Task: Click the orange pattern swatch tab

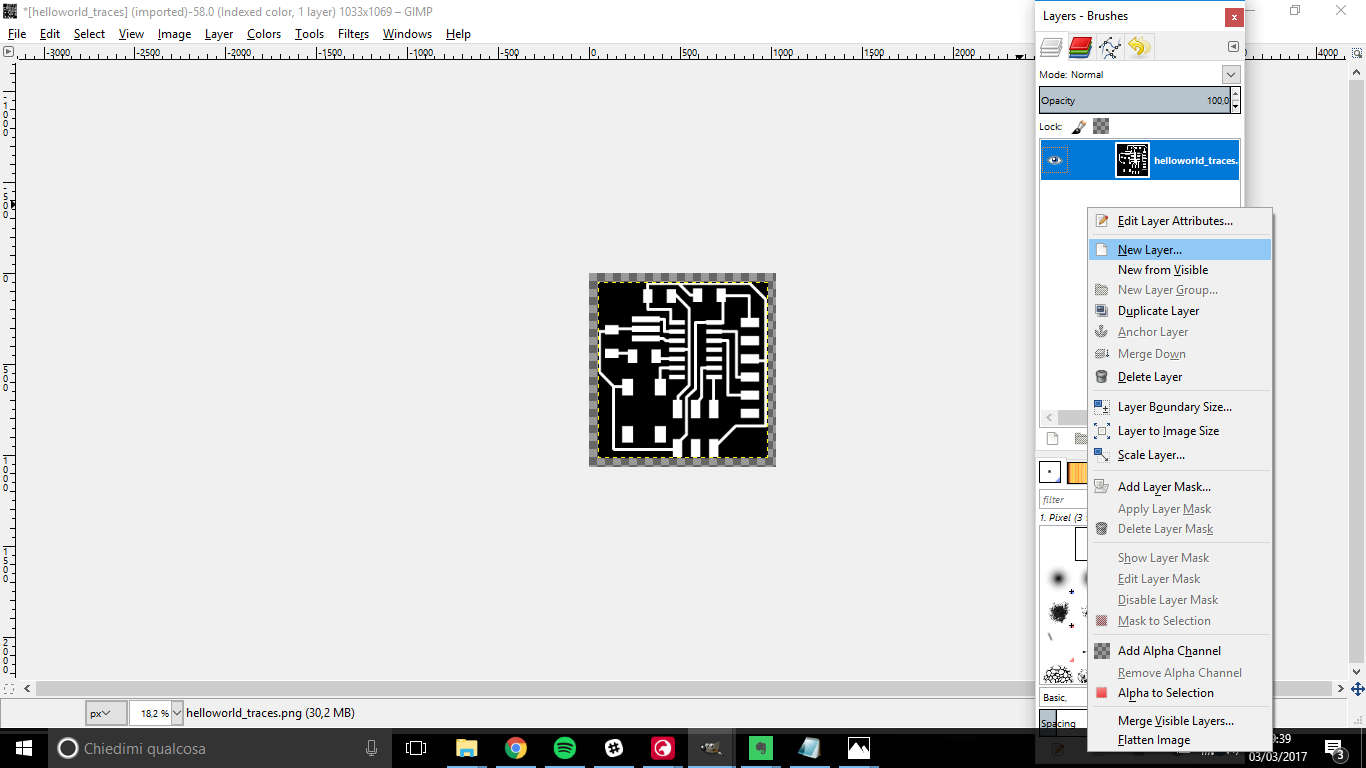Action: click(1077, 472)
